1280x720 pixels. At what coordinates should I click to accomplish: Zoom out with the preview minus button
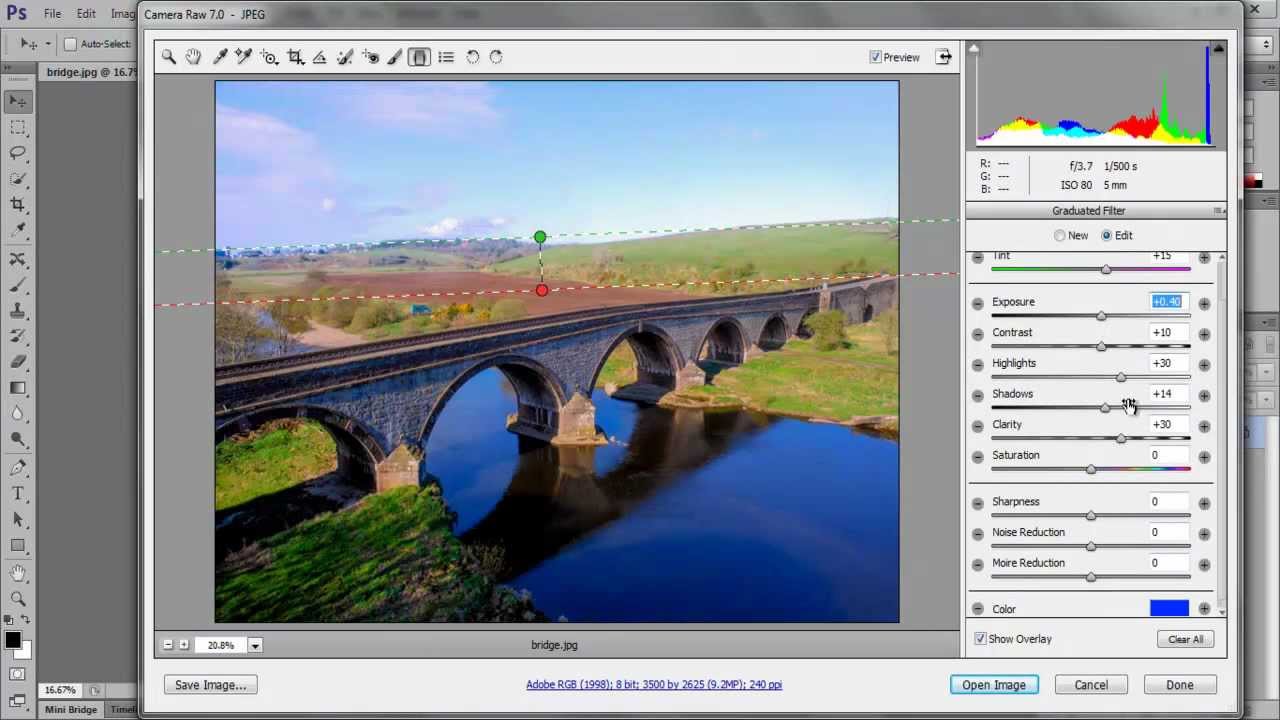(168, 645)
